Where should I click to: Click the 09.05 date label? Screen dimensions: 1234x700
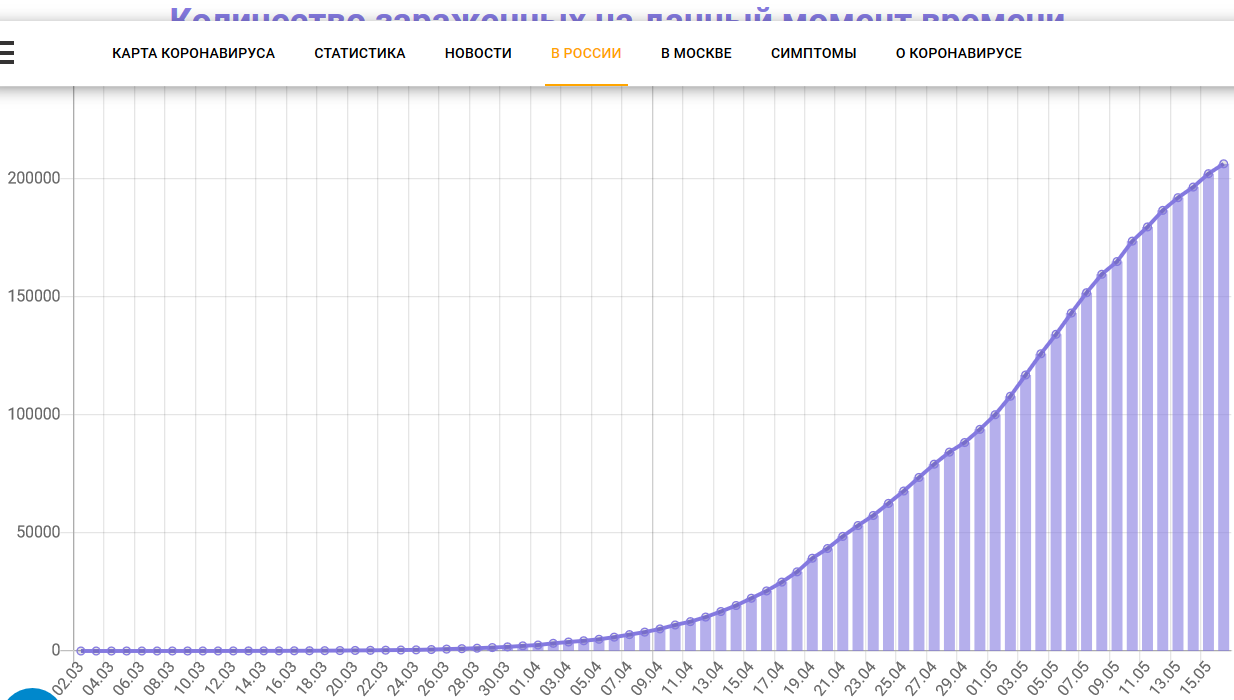pyautogui.click(x=1103, y=677)
